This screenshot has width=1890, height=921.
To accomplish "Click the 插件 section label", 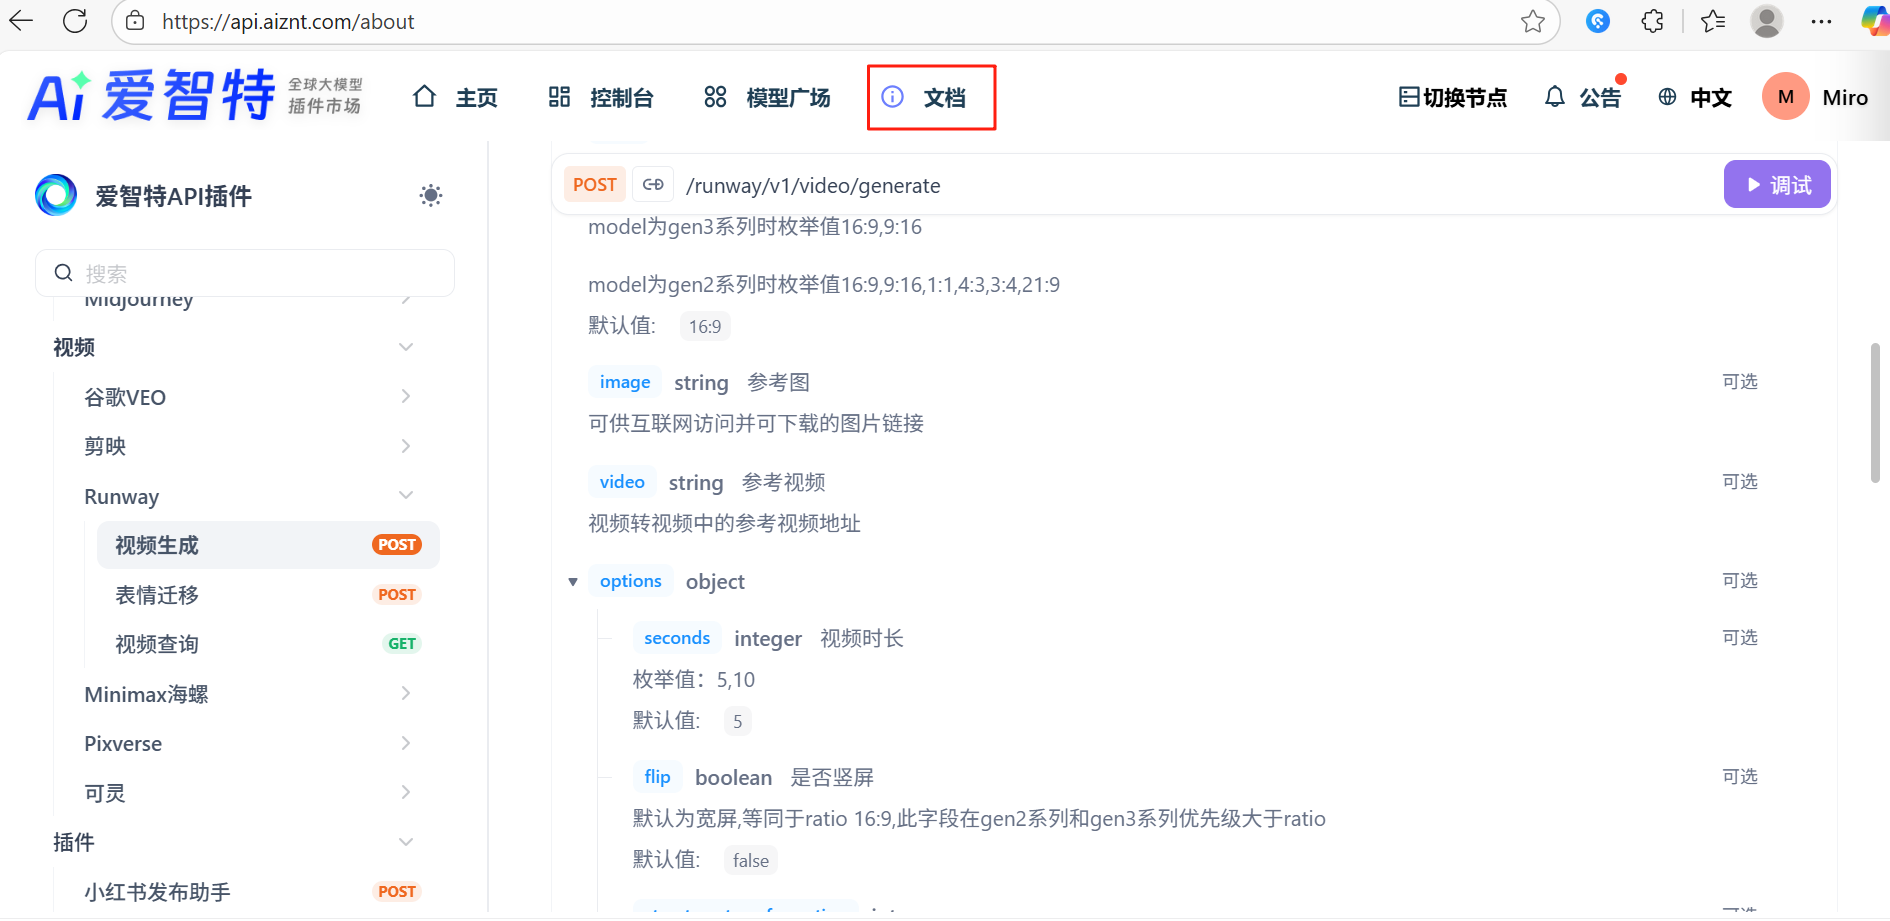I will (x=74, y=842).
